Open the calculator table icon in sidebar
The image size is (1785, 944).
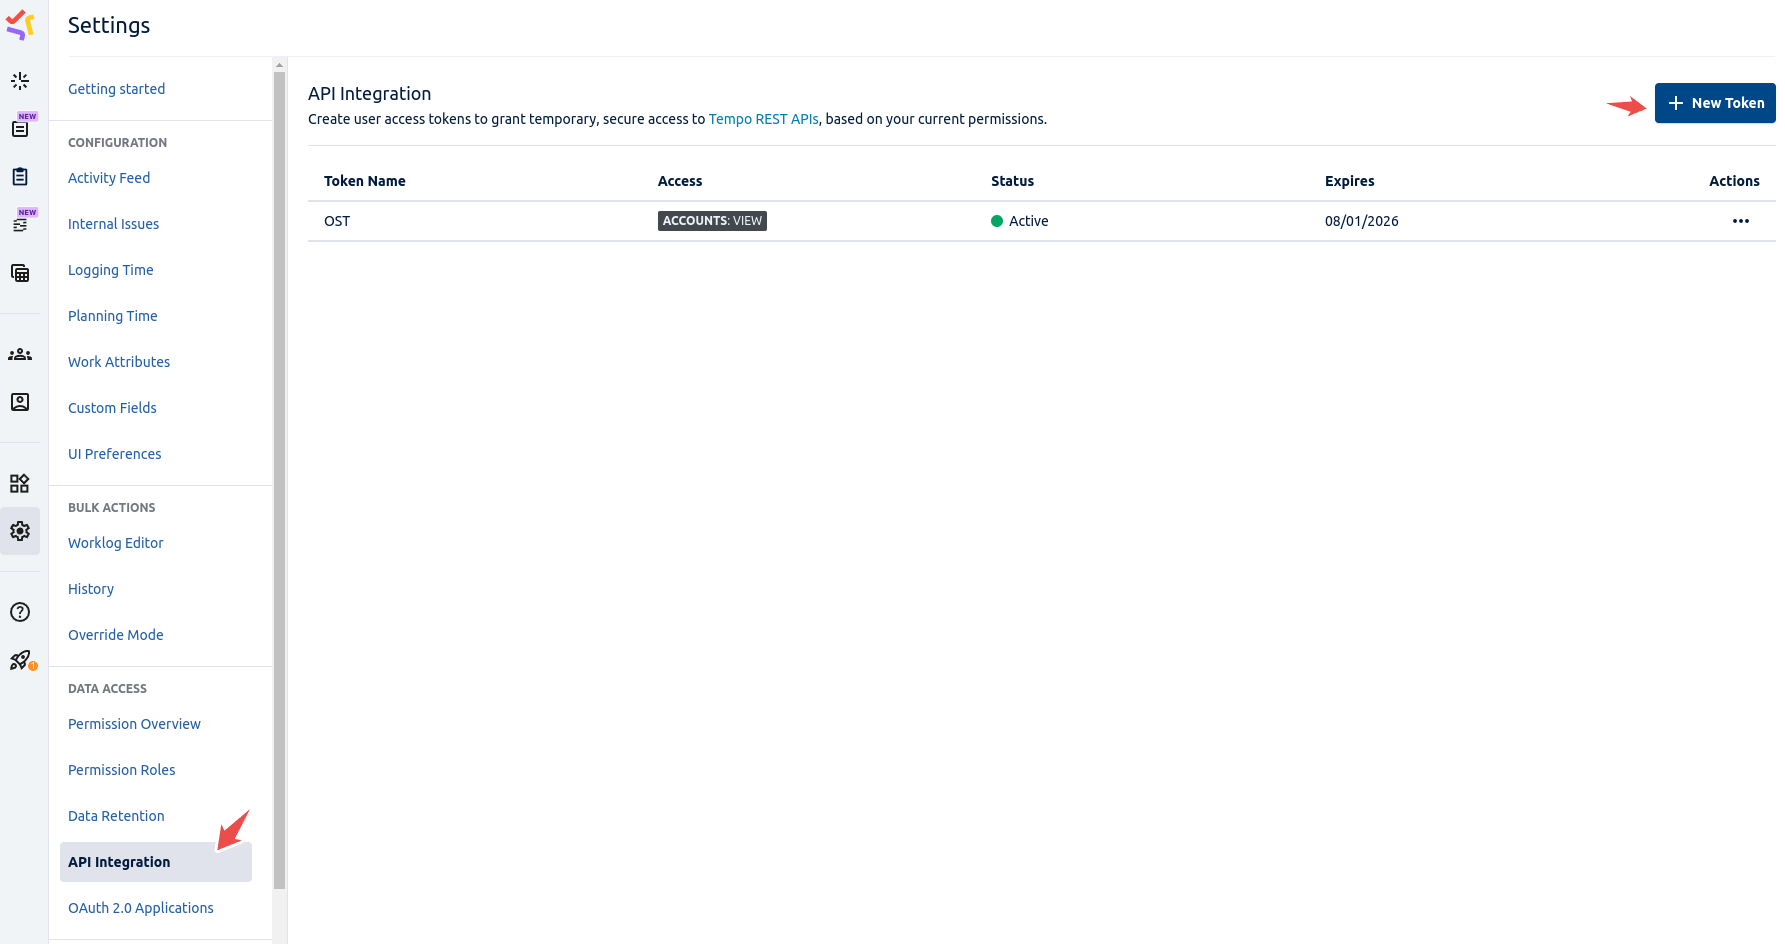pos(20,273)
